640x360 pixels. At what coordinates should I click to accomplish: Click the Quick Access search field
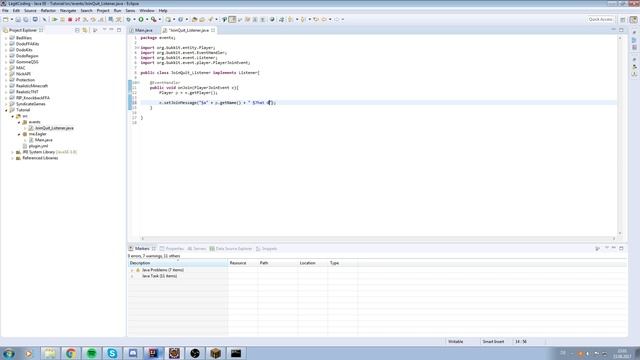pos(600,19)
